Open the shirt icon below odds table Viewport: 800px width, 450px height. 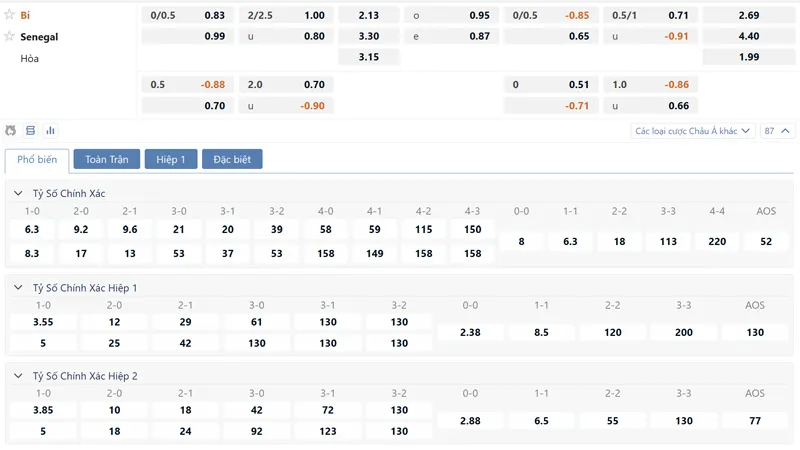coord(10,130)
